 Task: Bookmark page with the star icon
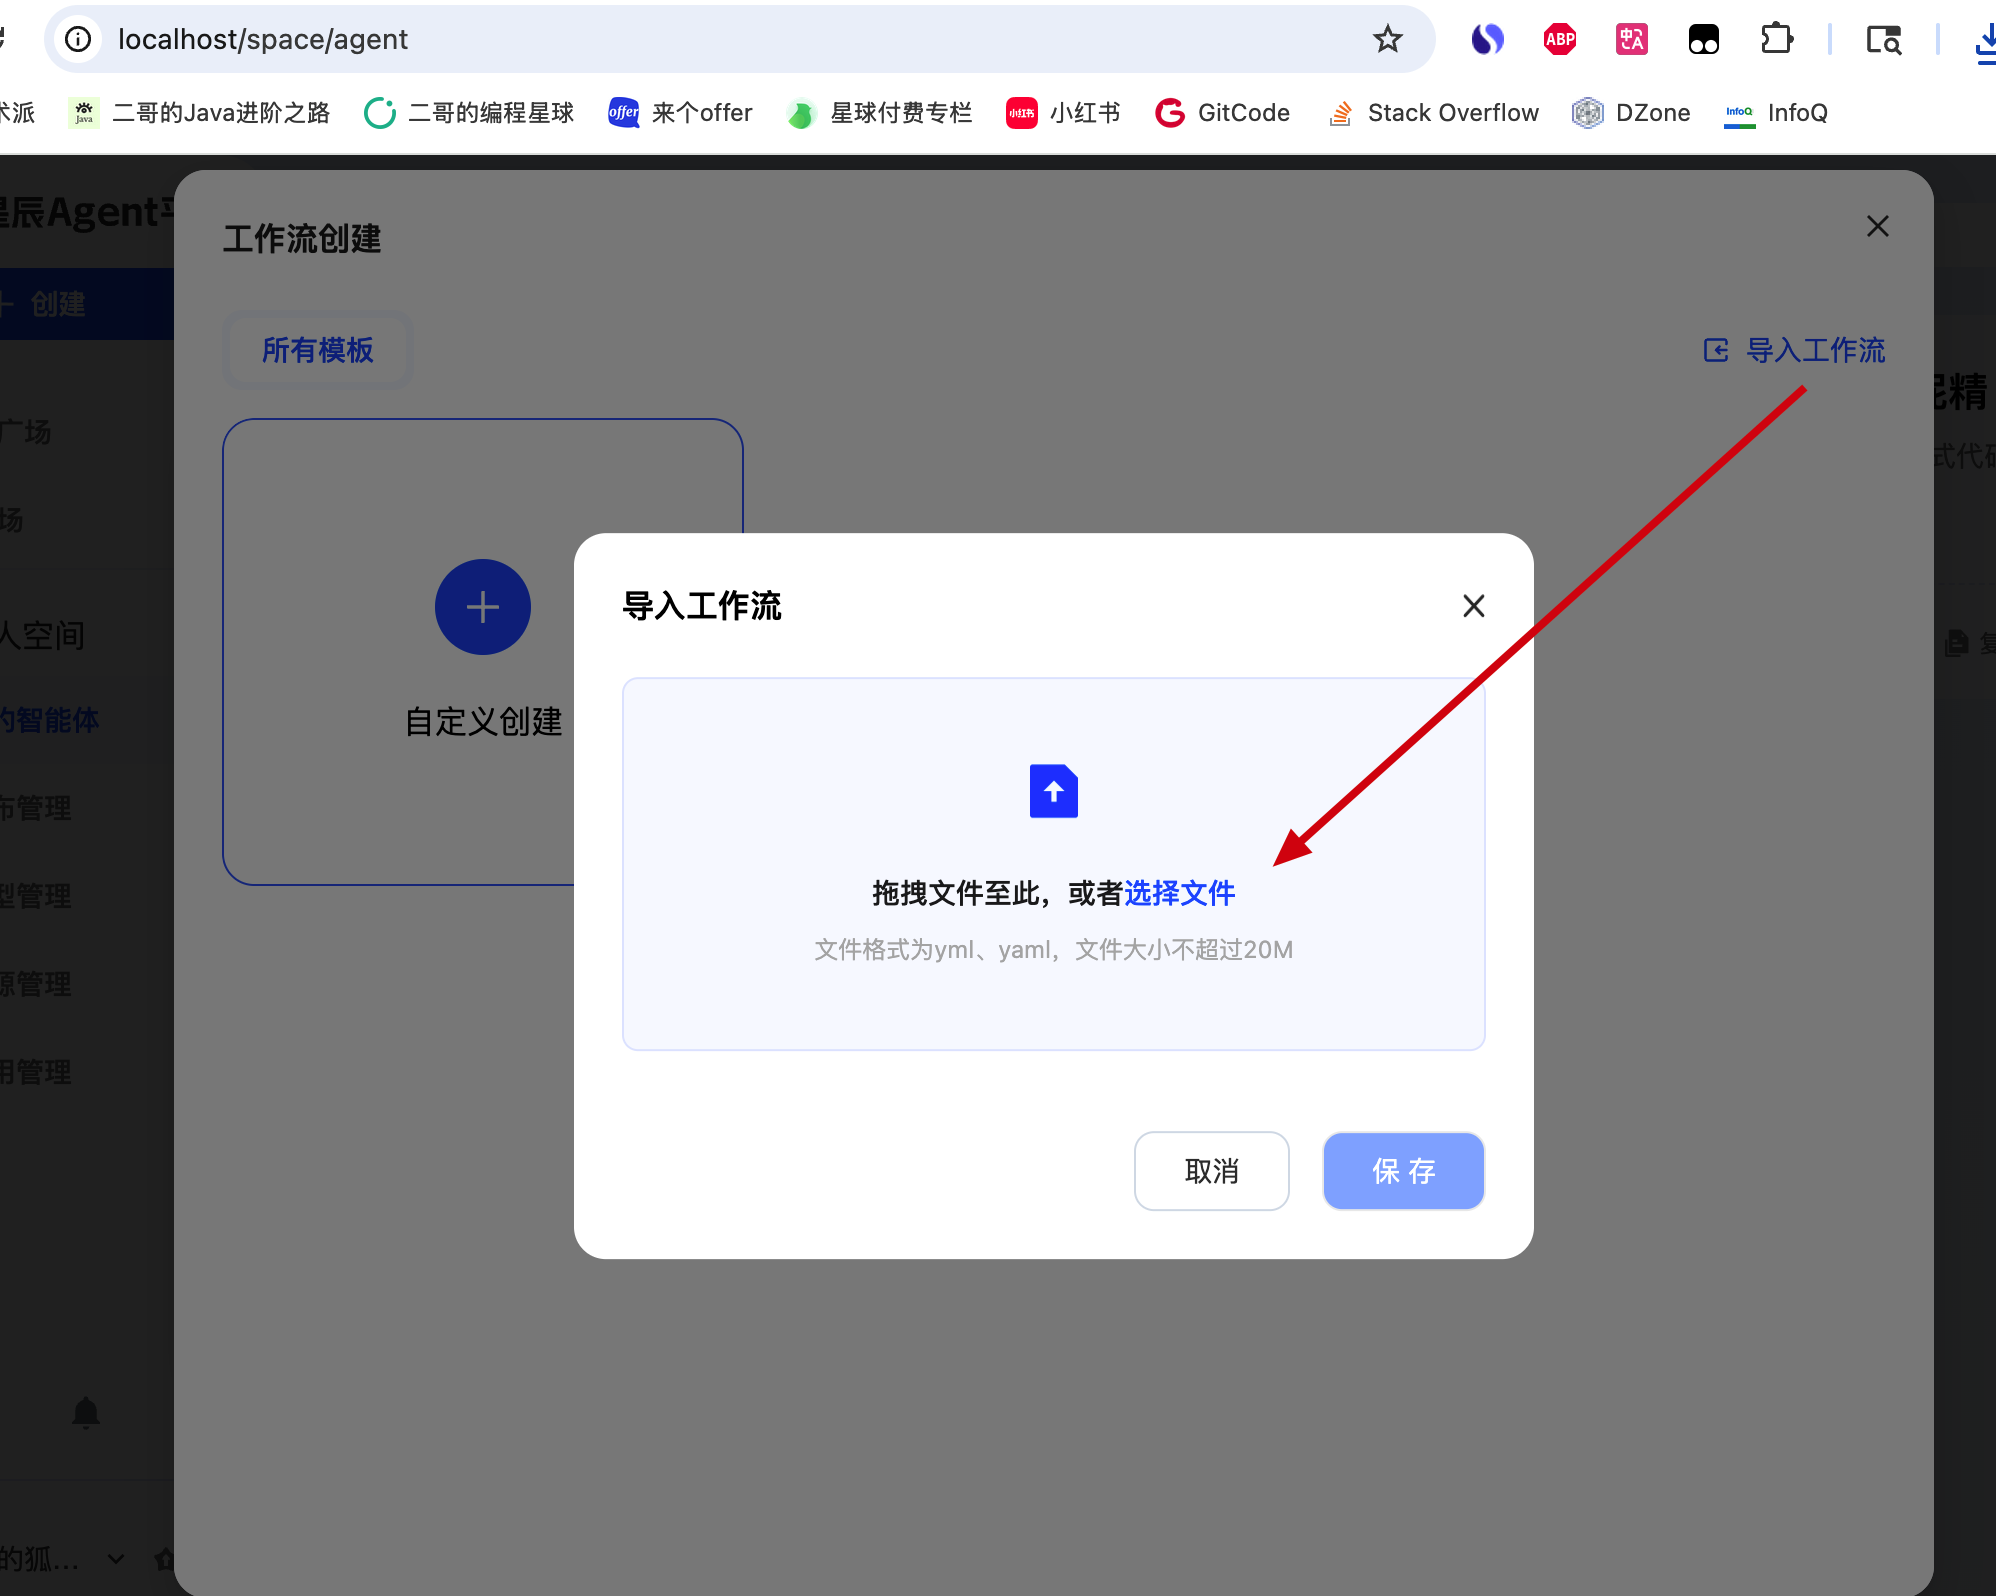tap(1387, 40)
